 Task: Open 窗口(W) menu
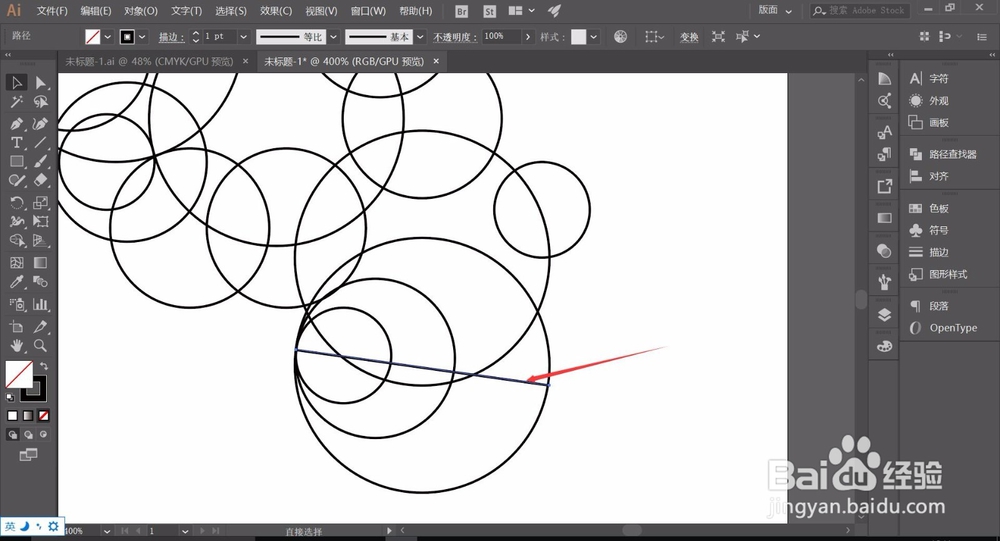coord(368,11)
